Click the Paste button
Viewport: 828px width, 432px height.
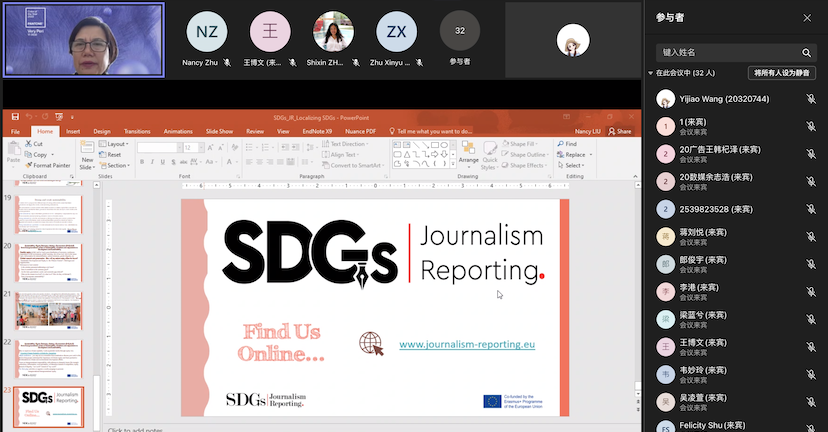(x=13, y=153)
